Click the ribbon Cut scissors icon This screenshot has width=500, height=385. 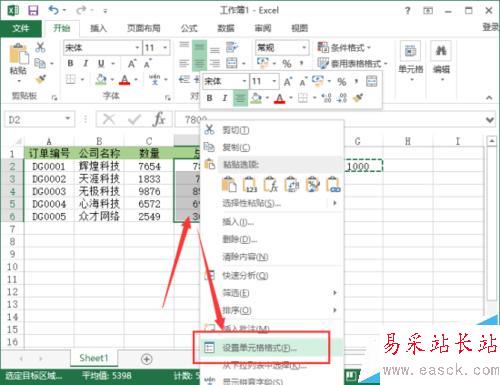click(40, 47)
